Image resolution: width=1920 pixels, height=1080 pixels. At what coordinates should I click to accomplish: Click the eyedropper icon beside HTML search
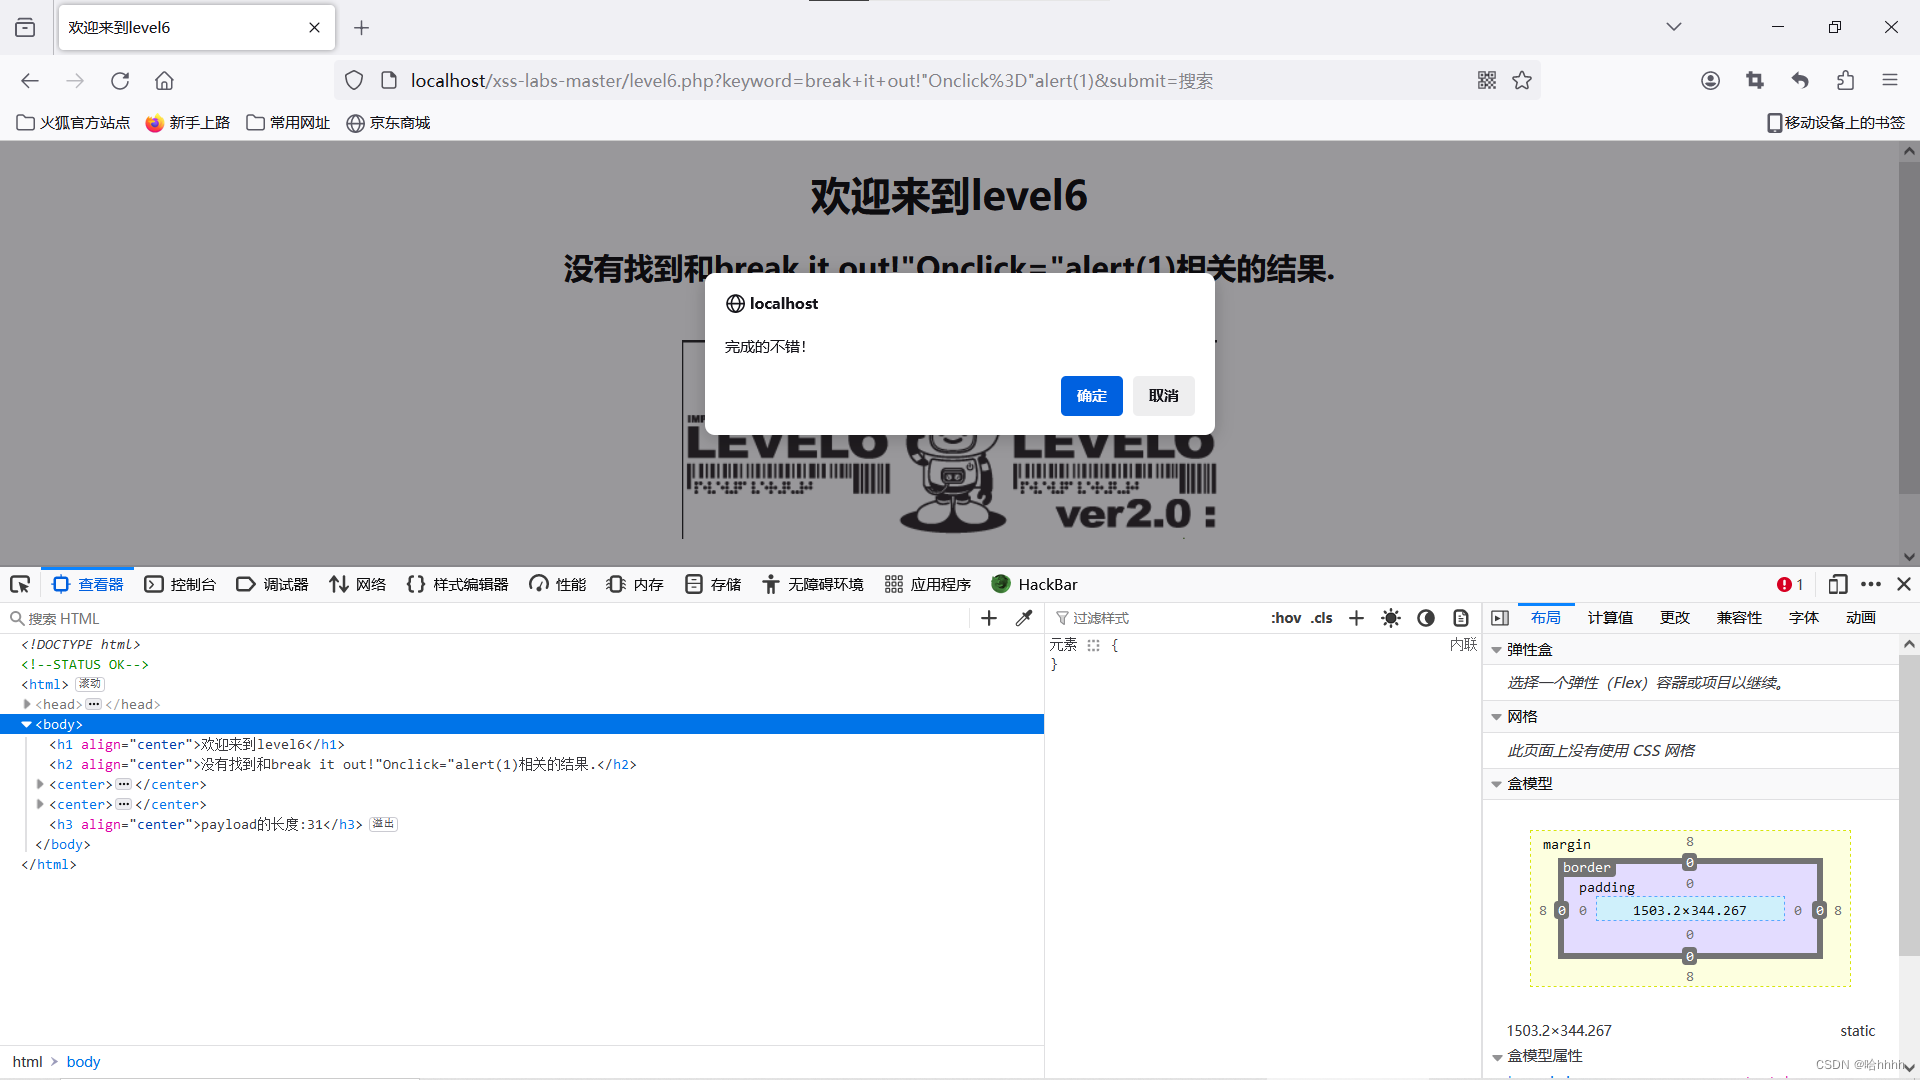[1023, 618]
